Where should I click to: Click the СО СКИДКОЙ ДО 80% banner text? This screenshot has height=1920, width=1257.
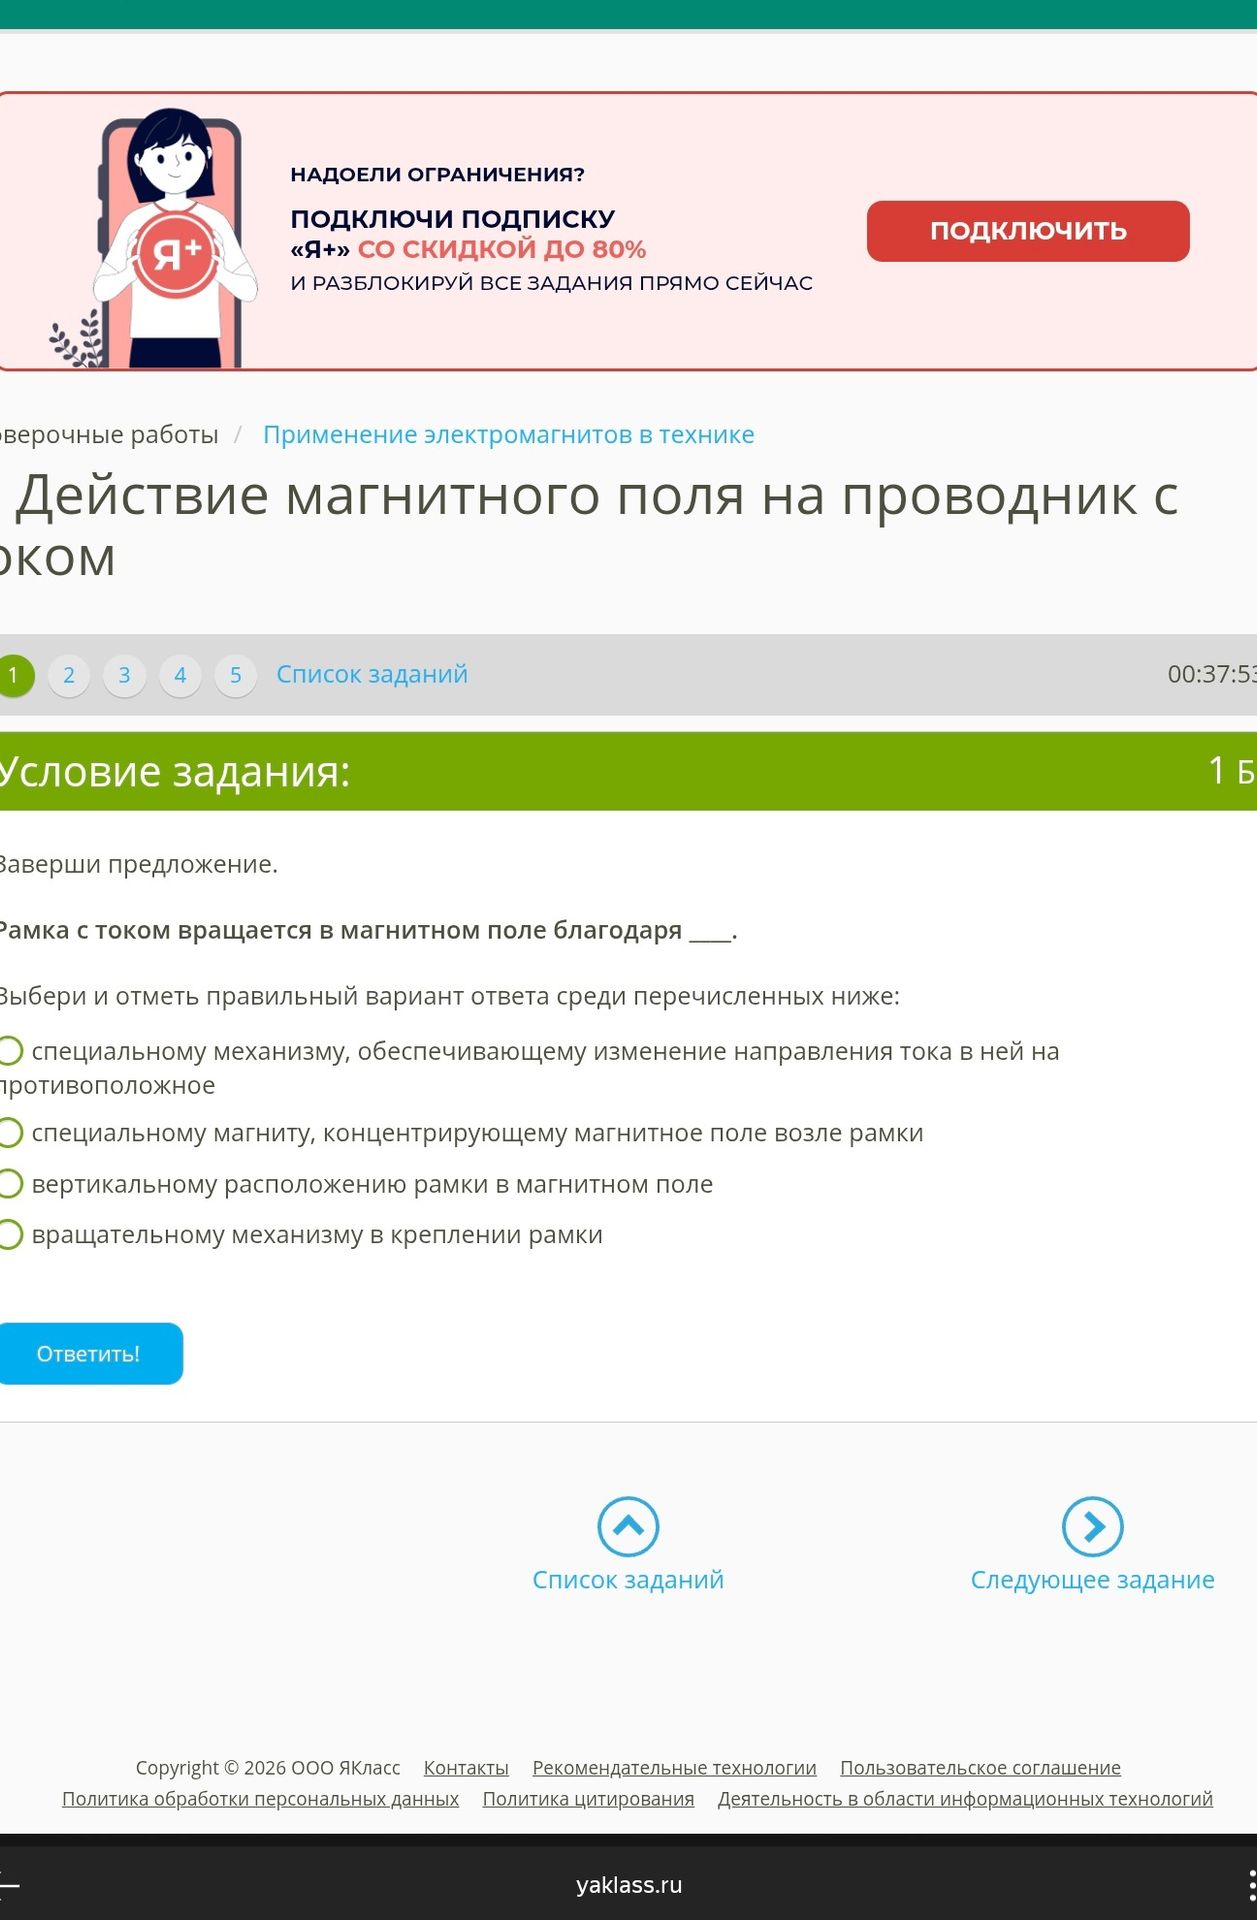coord(502,249)
